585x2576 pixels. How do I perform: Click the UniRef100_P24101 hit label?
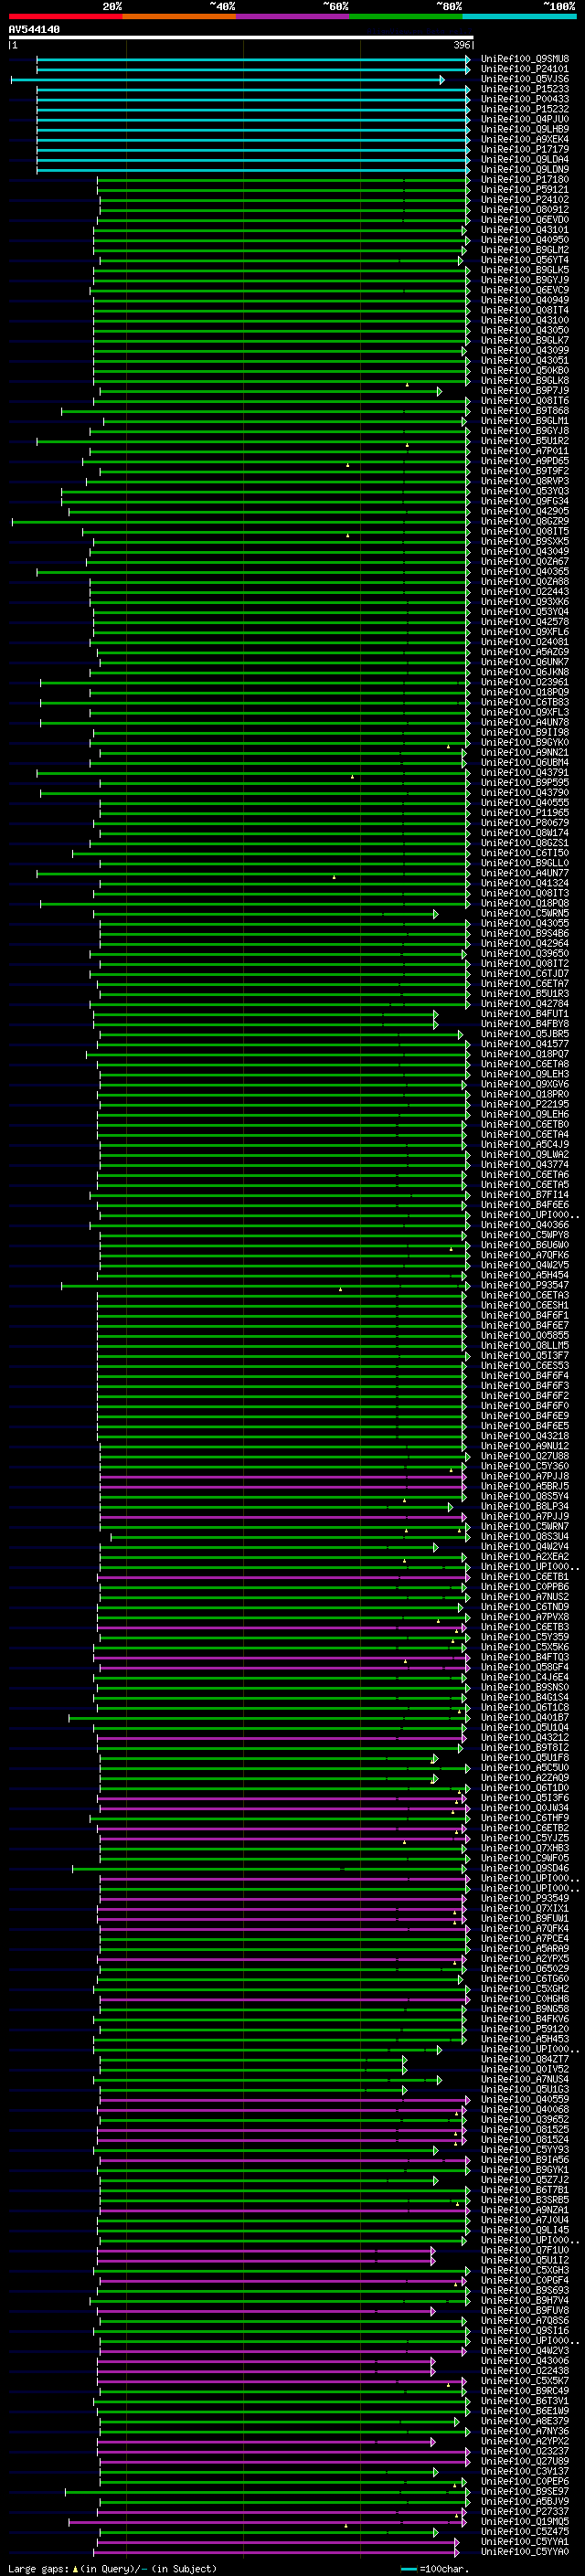524,69
